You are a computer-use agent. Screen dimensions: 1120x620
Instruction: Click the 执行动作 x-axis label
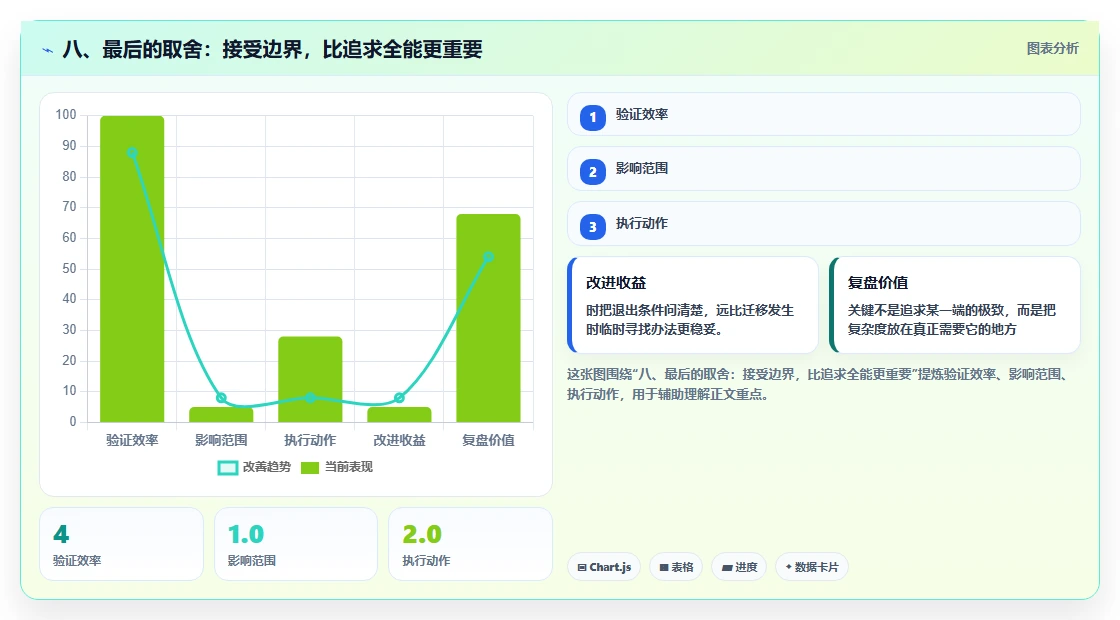coord(310,440)
